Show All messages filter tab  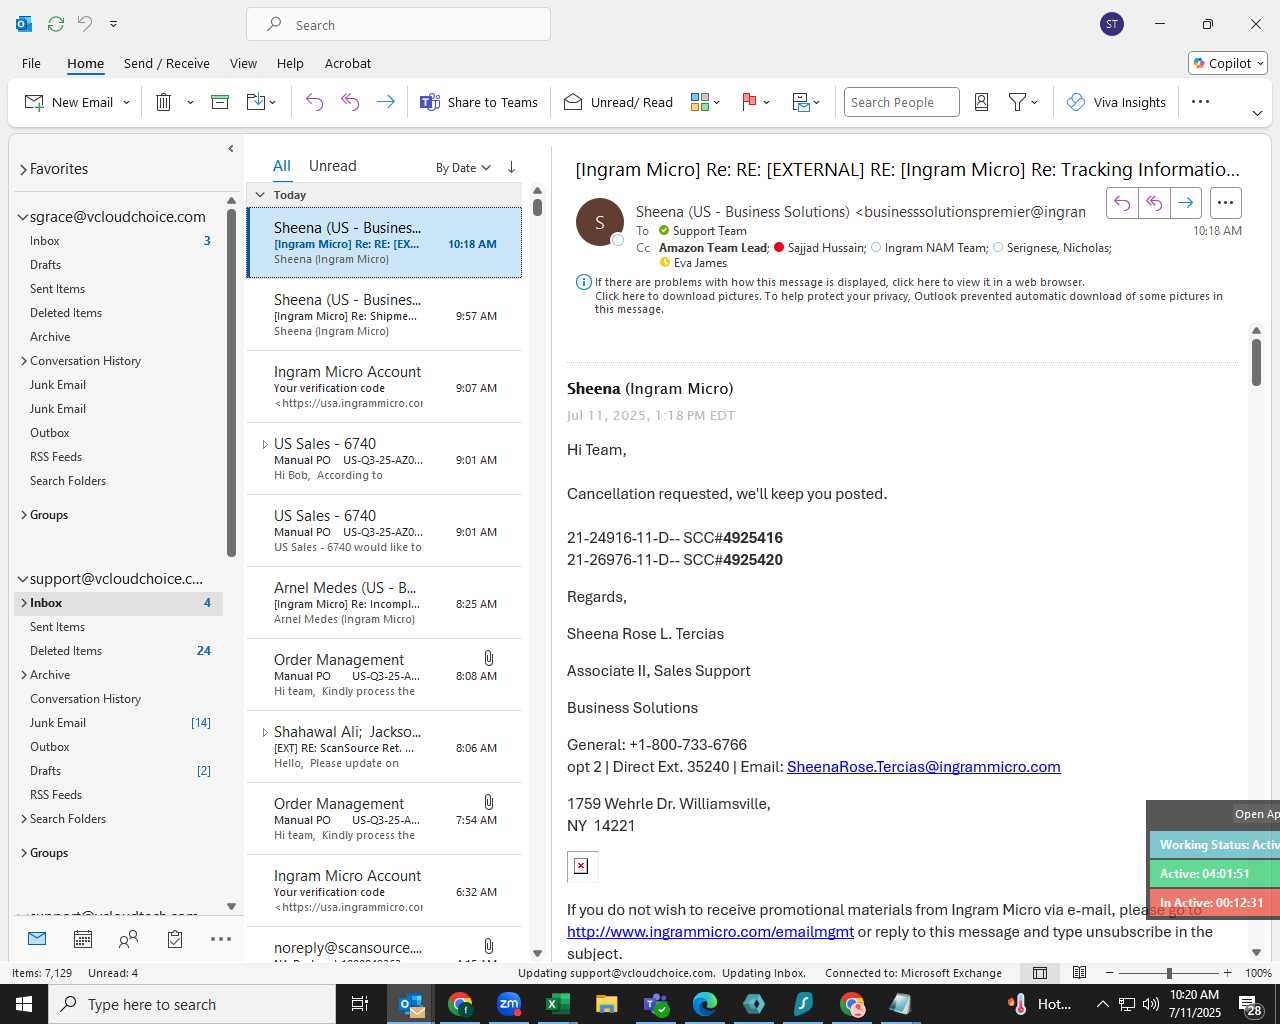click(282, 166)
